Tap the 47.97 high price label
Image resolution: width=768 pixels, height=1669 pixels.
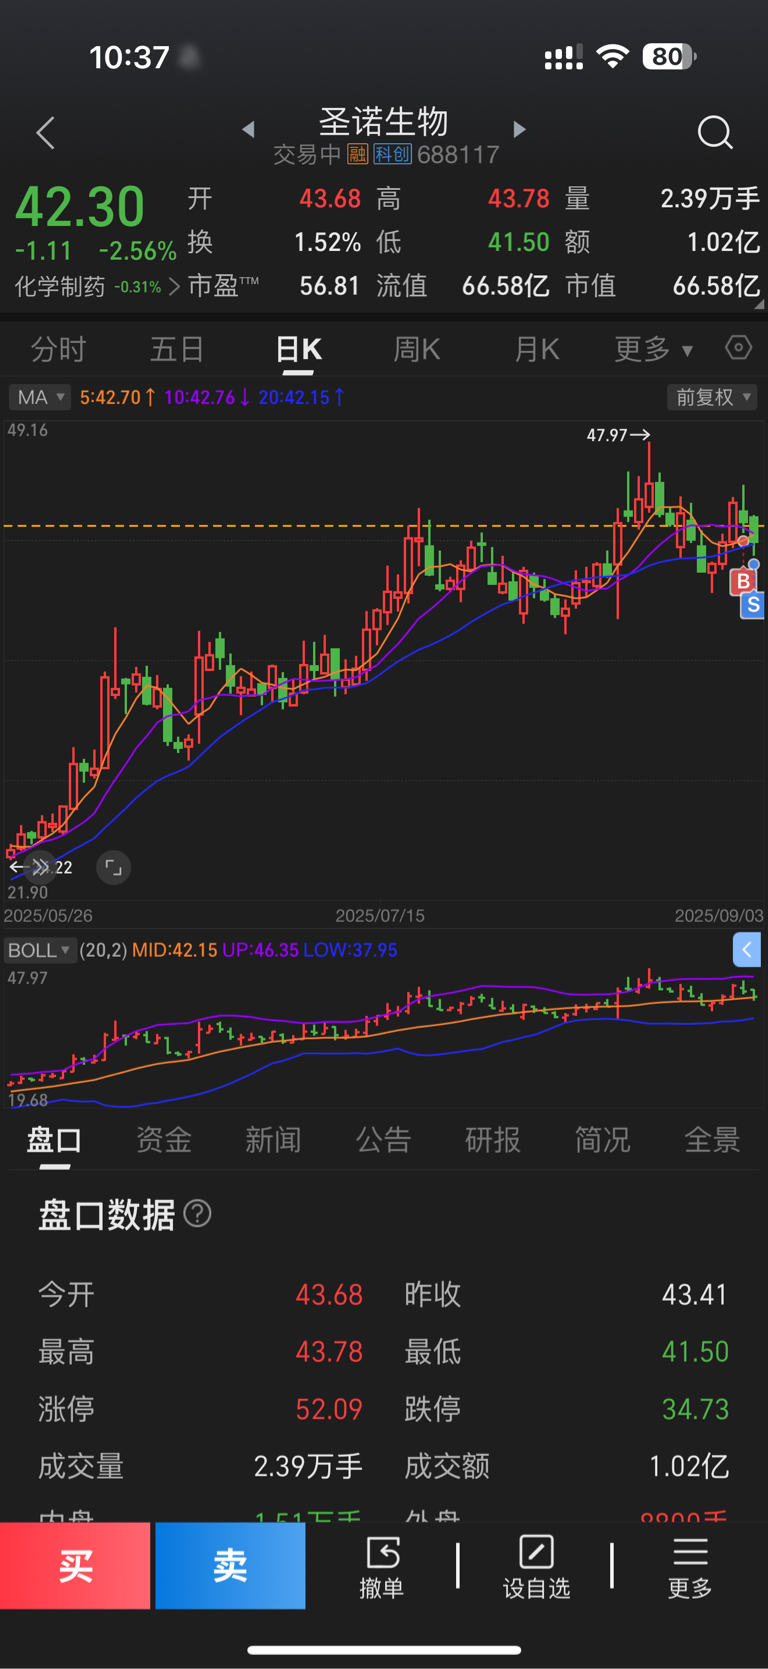[606, 435]
